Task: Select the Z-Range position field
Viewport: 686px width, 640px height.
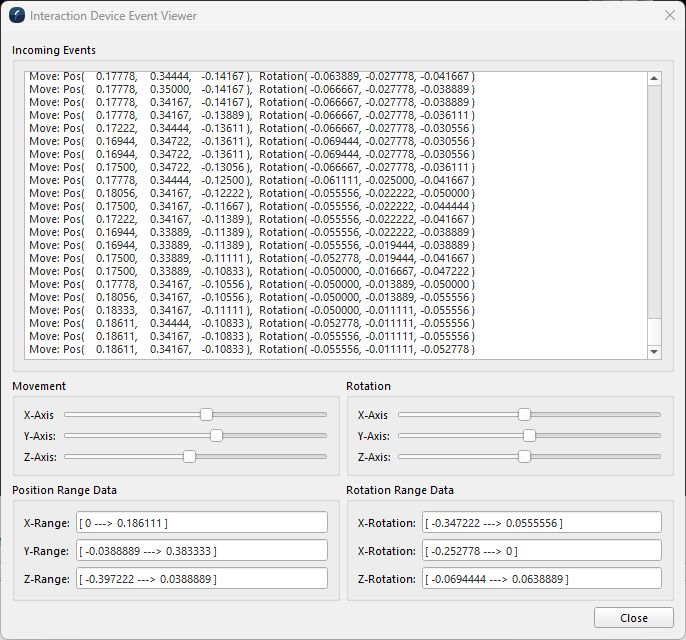Action: [x=201, y=579]
